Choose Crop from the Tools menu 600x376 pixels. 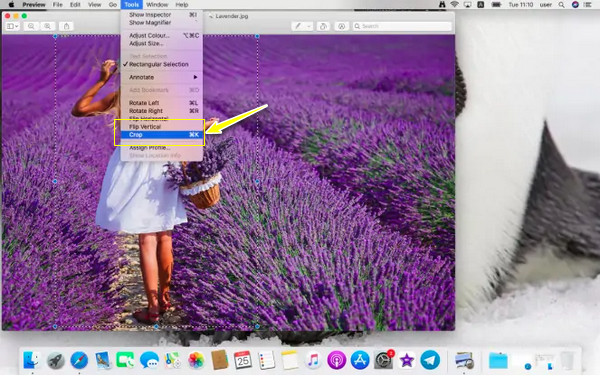tap(161, 135)
